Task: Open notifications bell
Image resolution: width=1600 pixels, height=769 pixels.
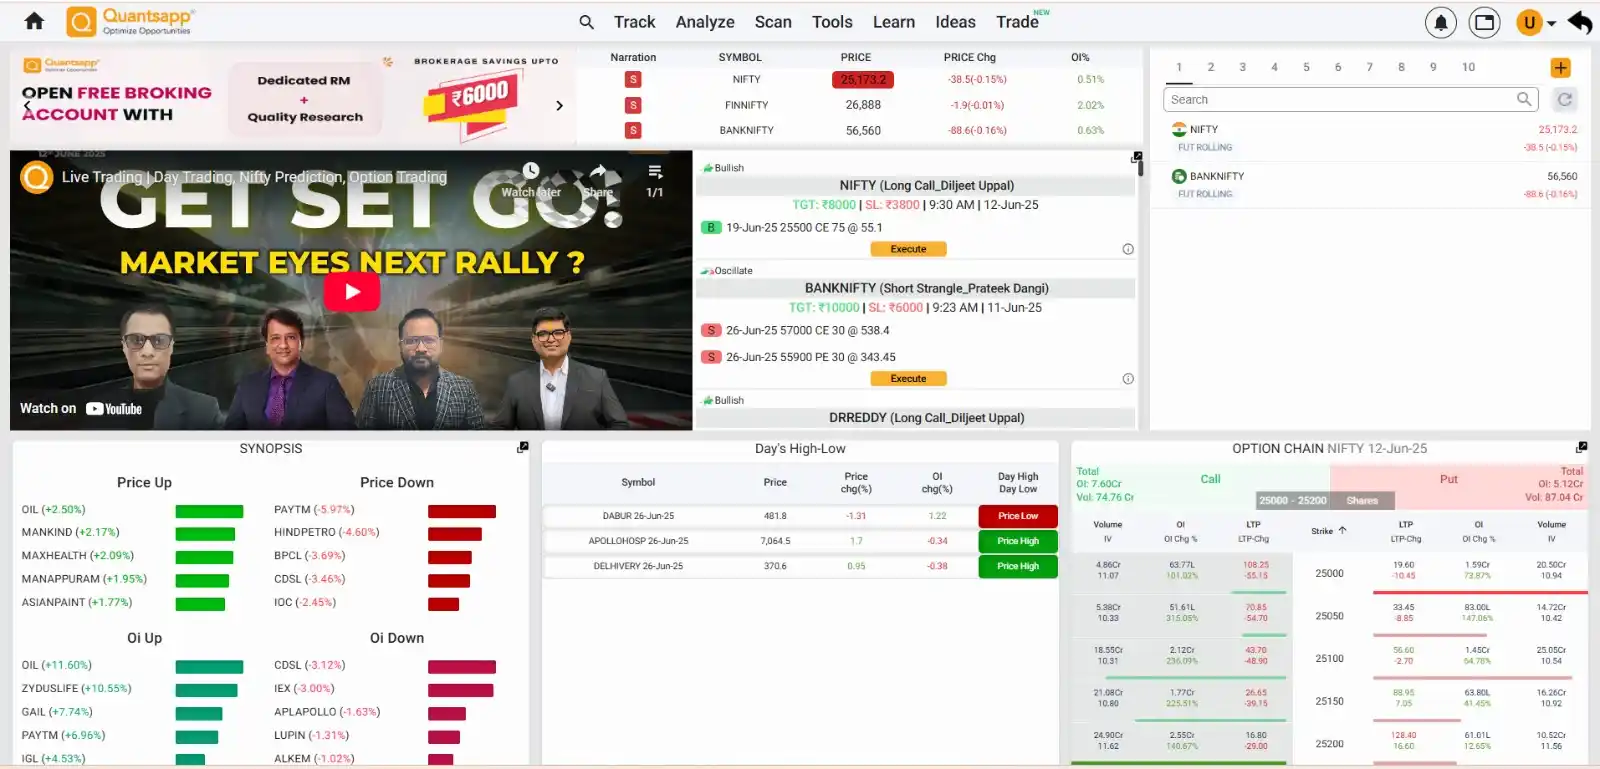Action: pyautogui.click(x=1441, y=22)
